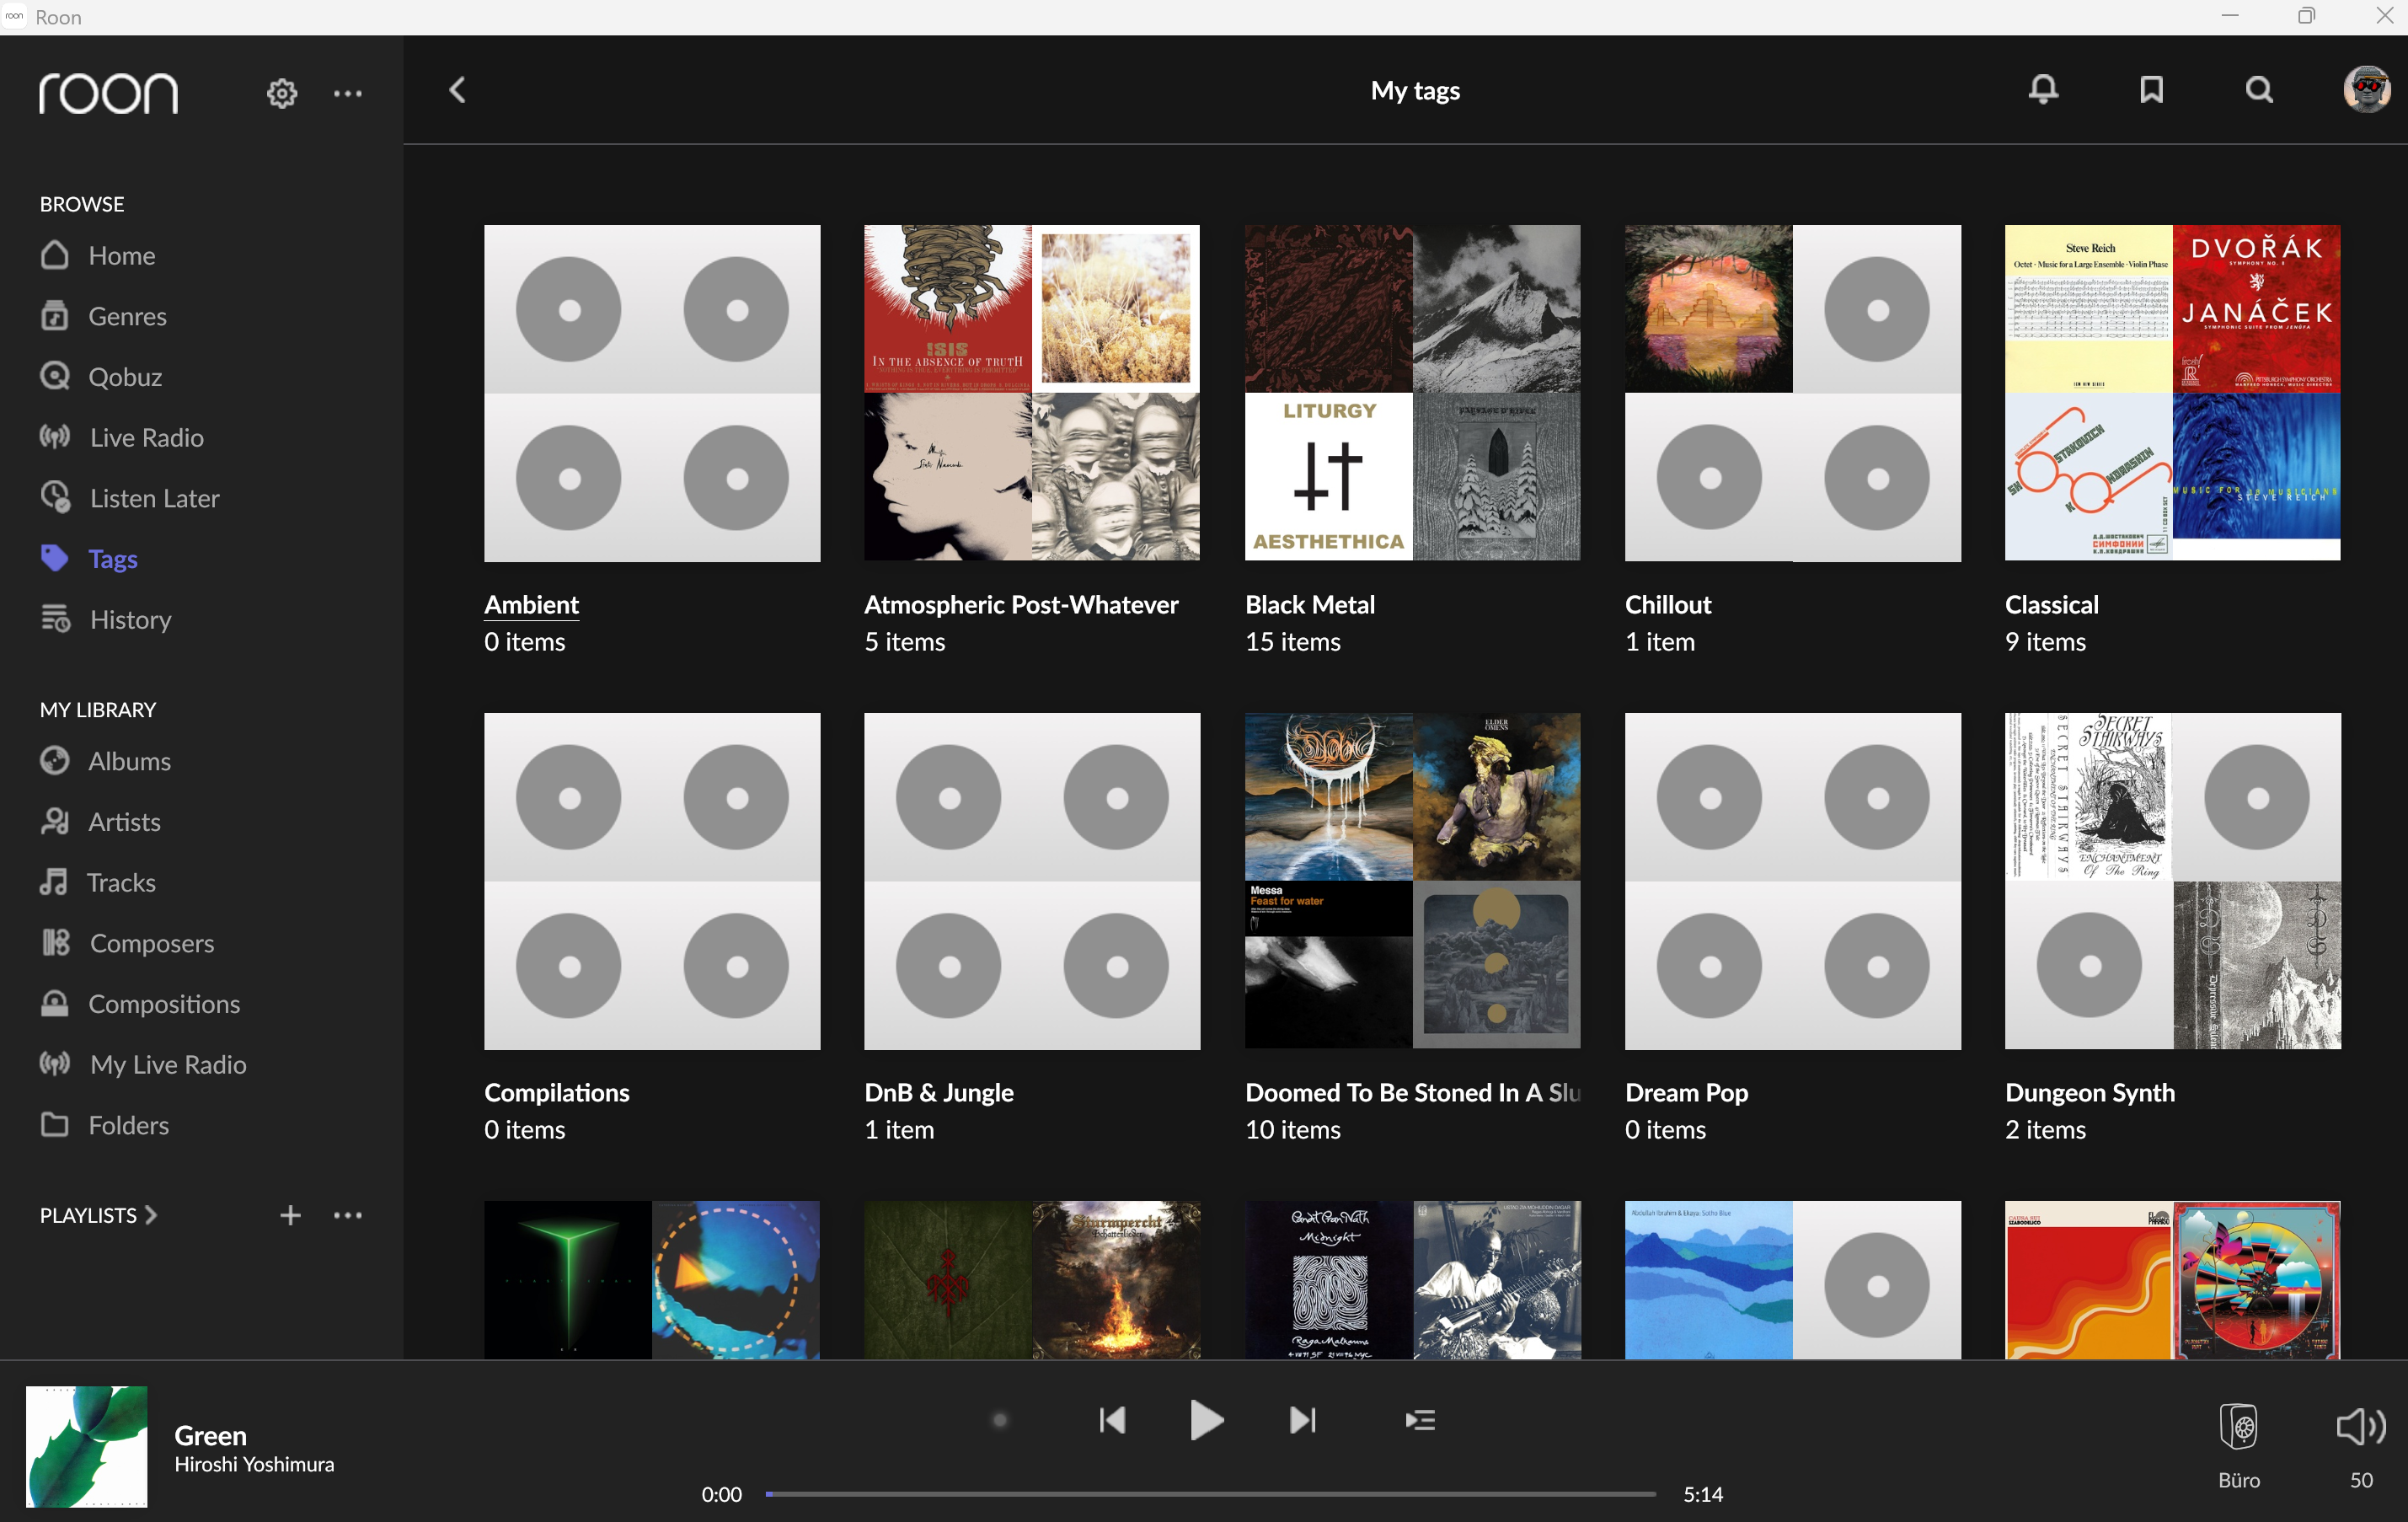The width and height of the screenshot is (2408, 1522).
Task: Open Albums in My Library
Action: tap(105, 761)
